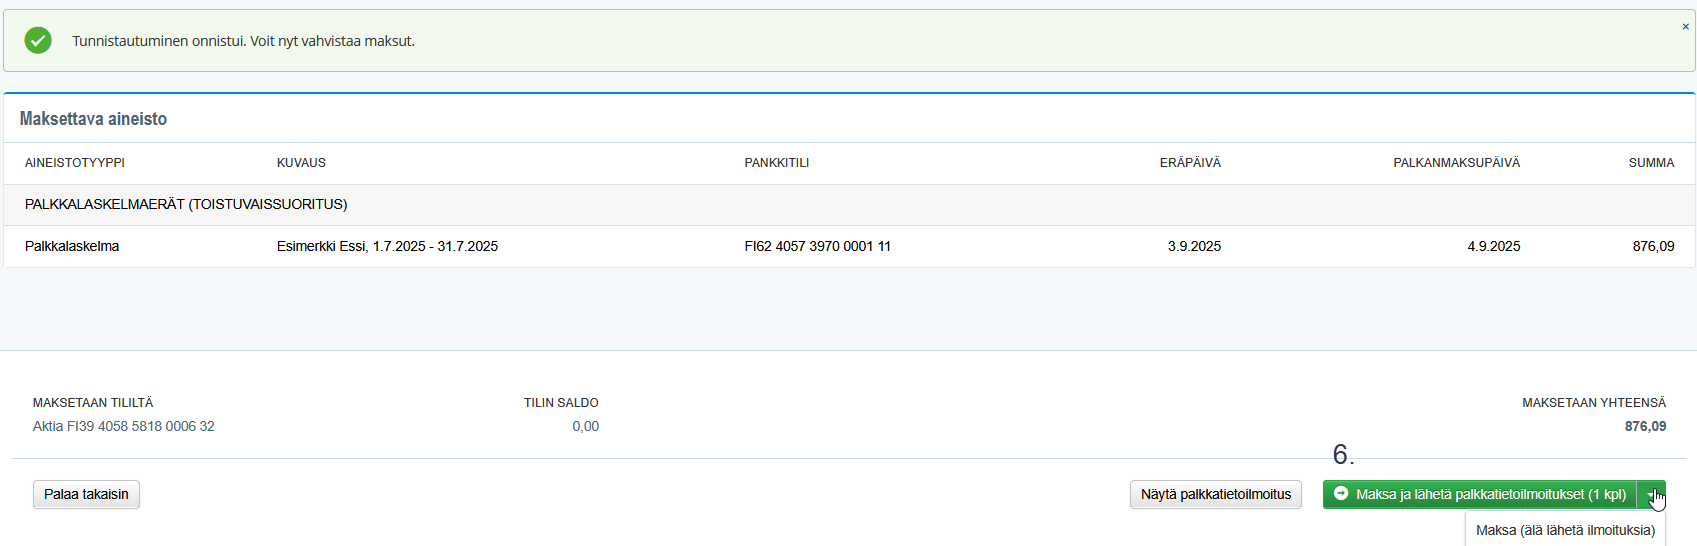Click paying account "Aktia FI39 4058 5818 0006 32"
The width and height of the screenshot is (1697, 546).
(124, 426)
